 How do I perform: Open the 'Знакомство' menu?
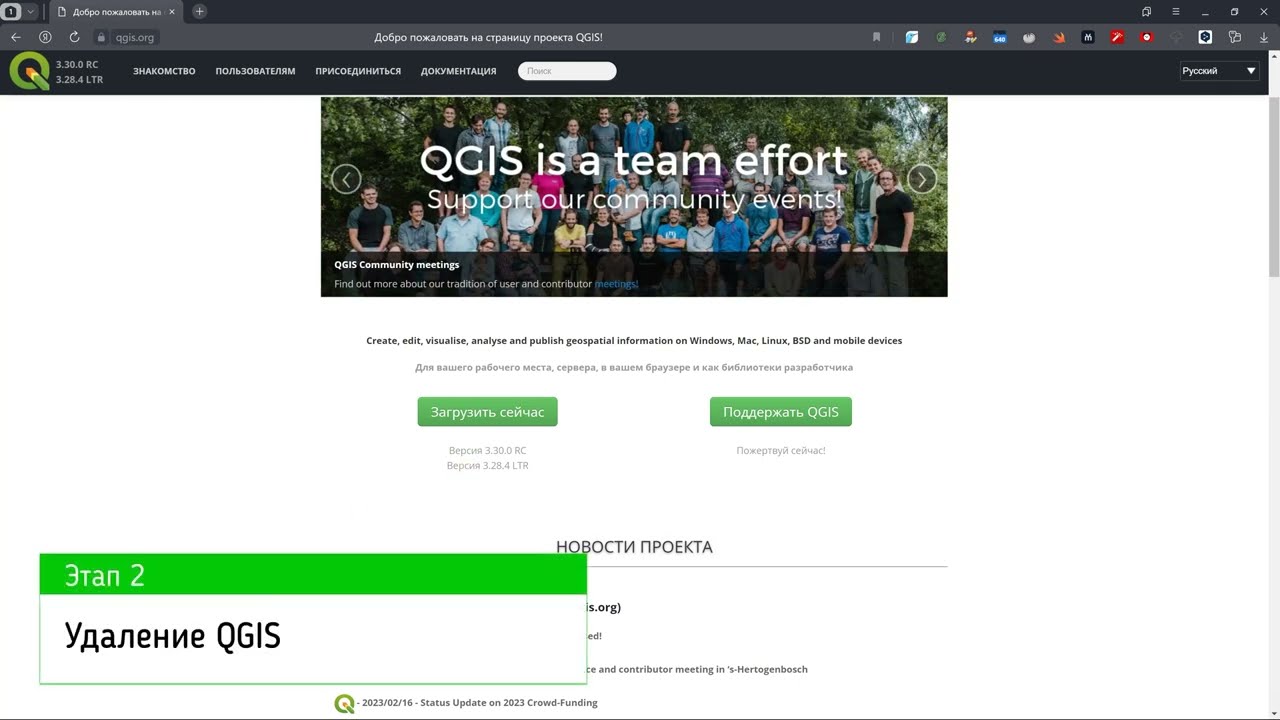(x=164, y=71)
